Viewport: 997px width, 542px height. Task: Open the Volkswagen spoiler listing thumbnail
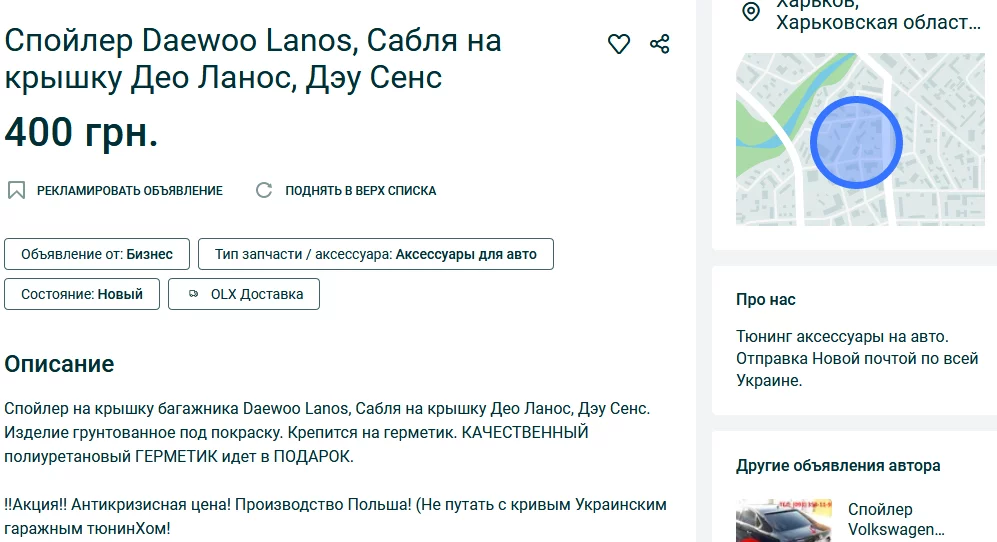click(x=783, y=521)
